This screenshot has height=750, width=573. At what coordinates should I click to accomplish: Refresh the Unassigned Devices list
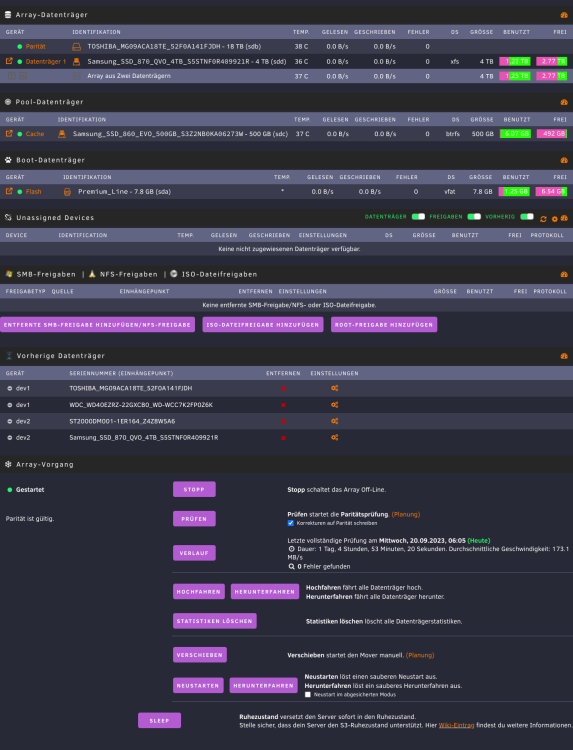(x=543, y=219)
